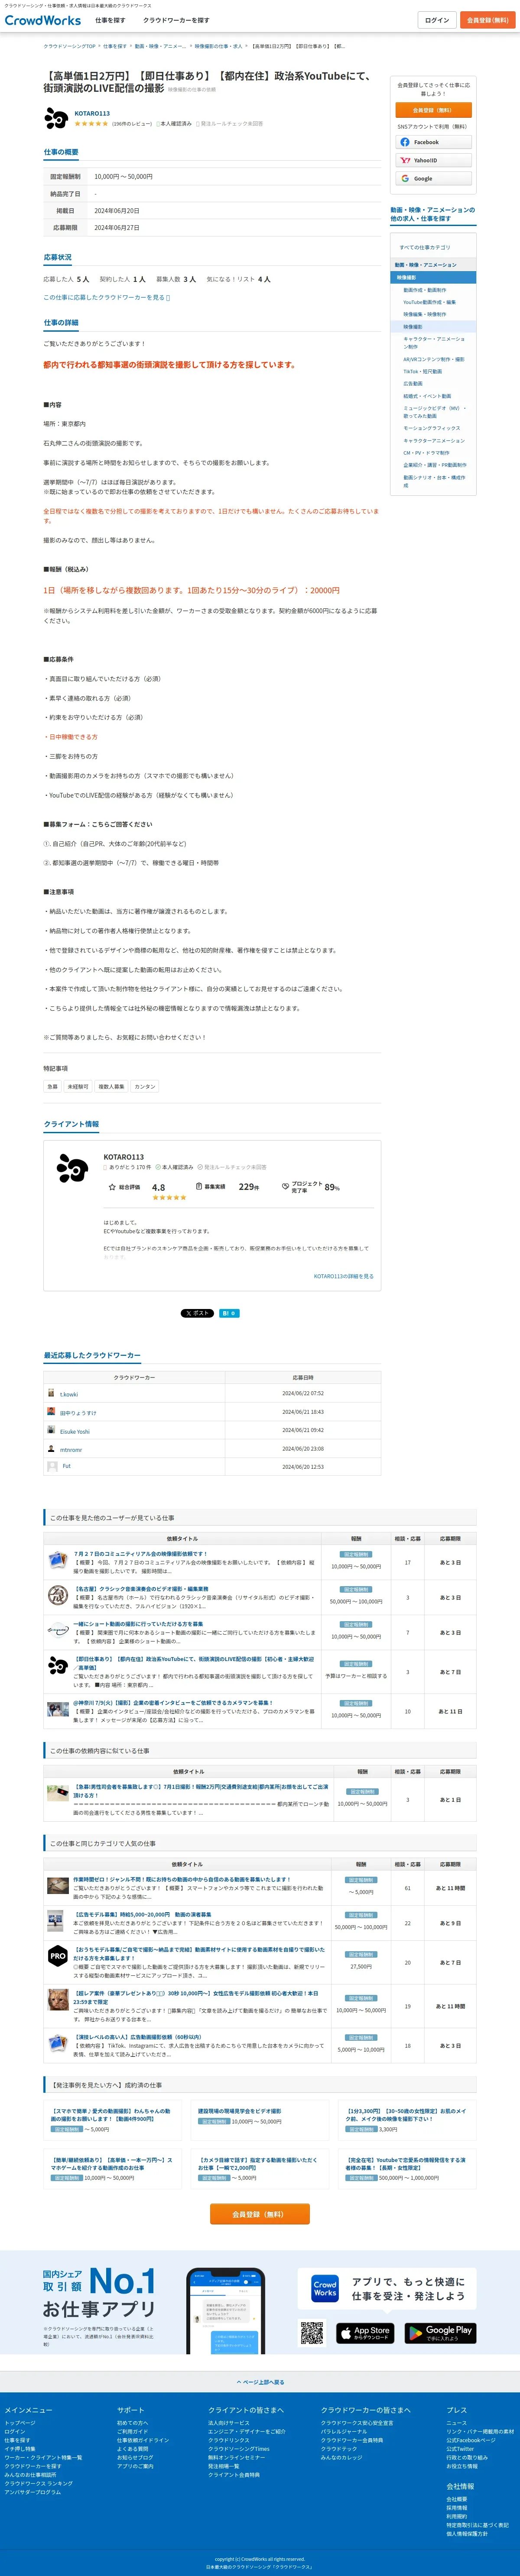Click the X ポスト share button
This screenshot has height=2576, width=520.
point(197,1313)
